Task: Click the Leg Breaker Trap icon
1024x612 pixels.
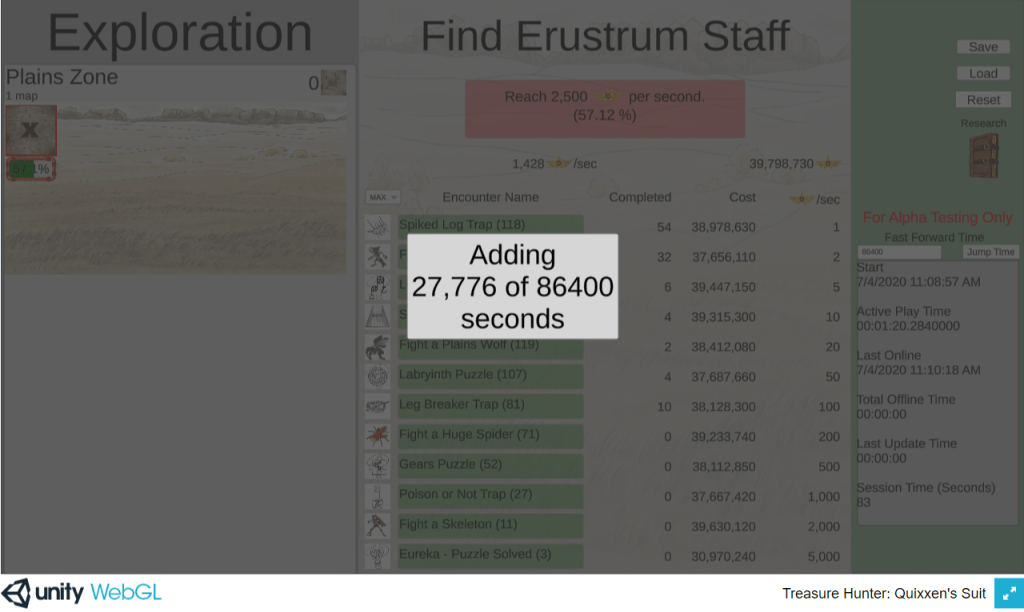Action: pos(378,406)
